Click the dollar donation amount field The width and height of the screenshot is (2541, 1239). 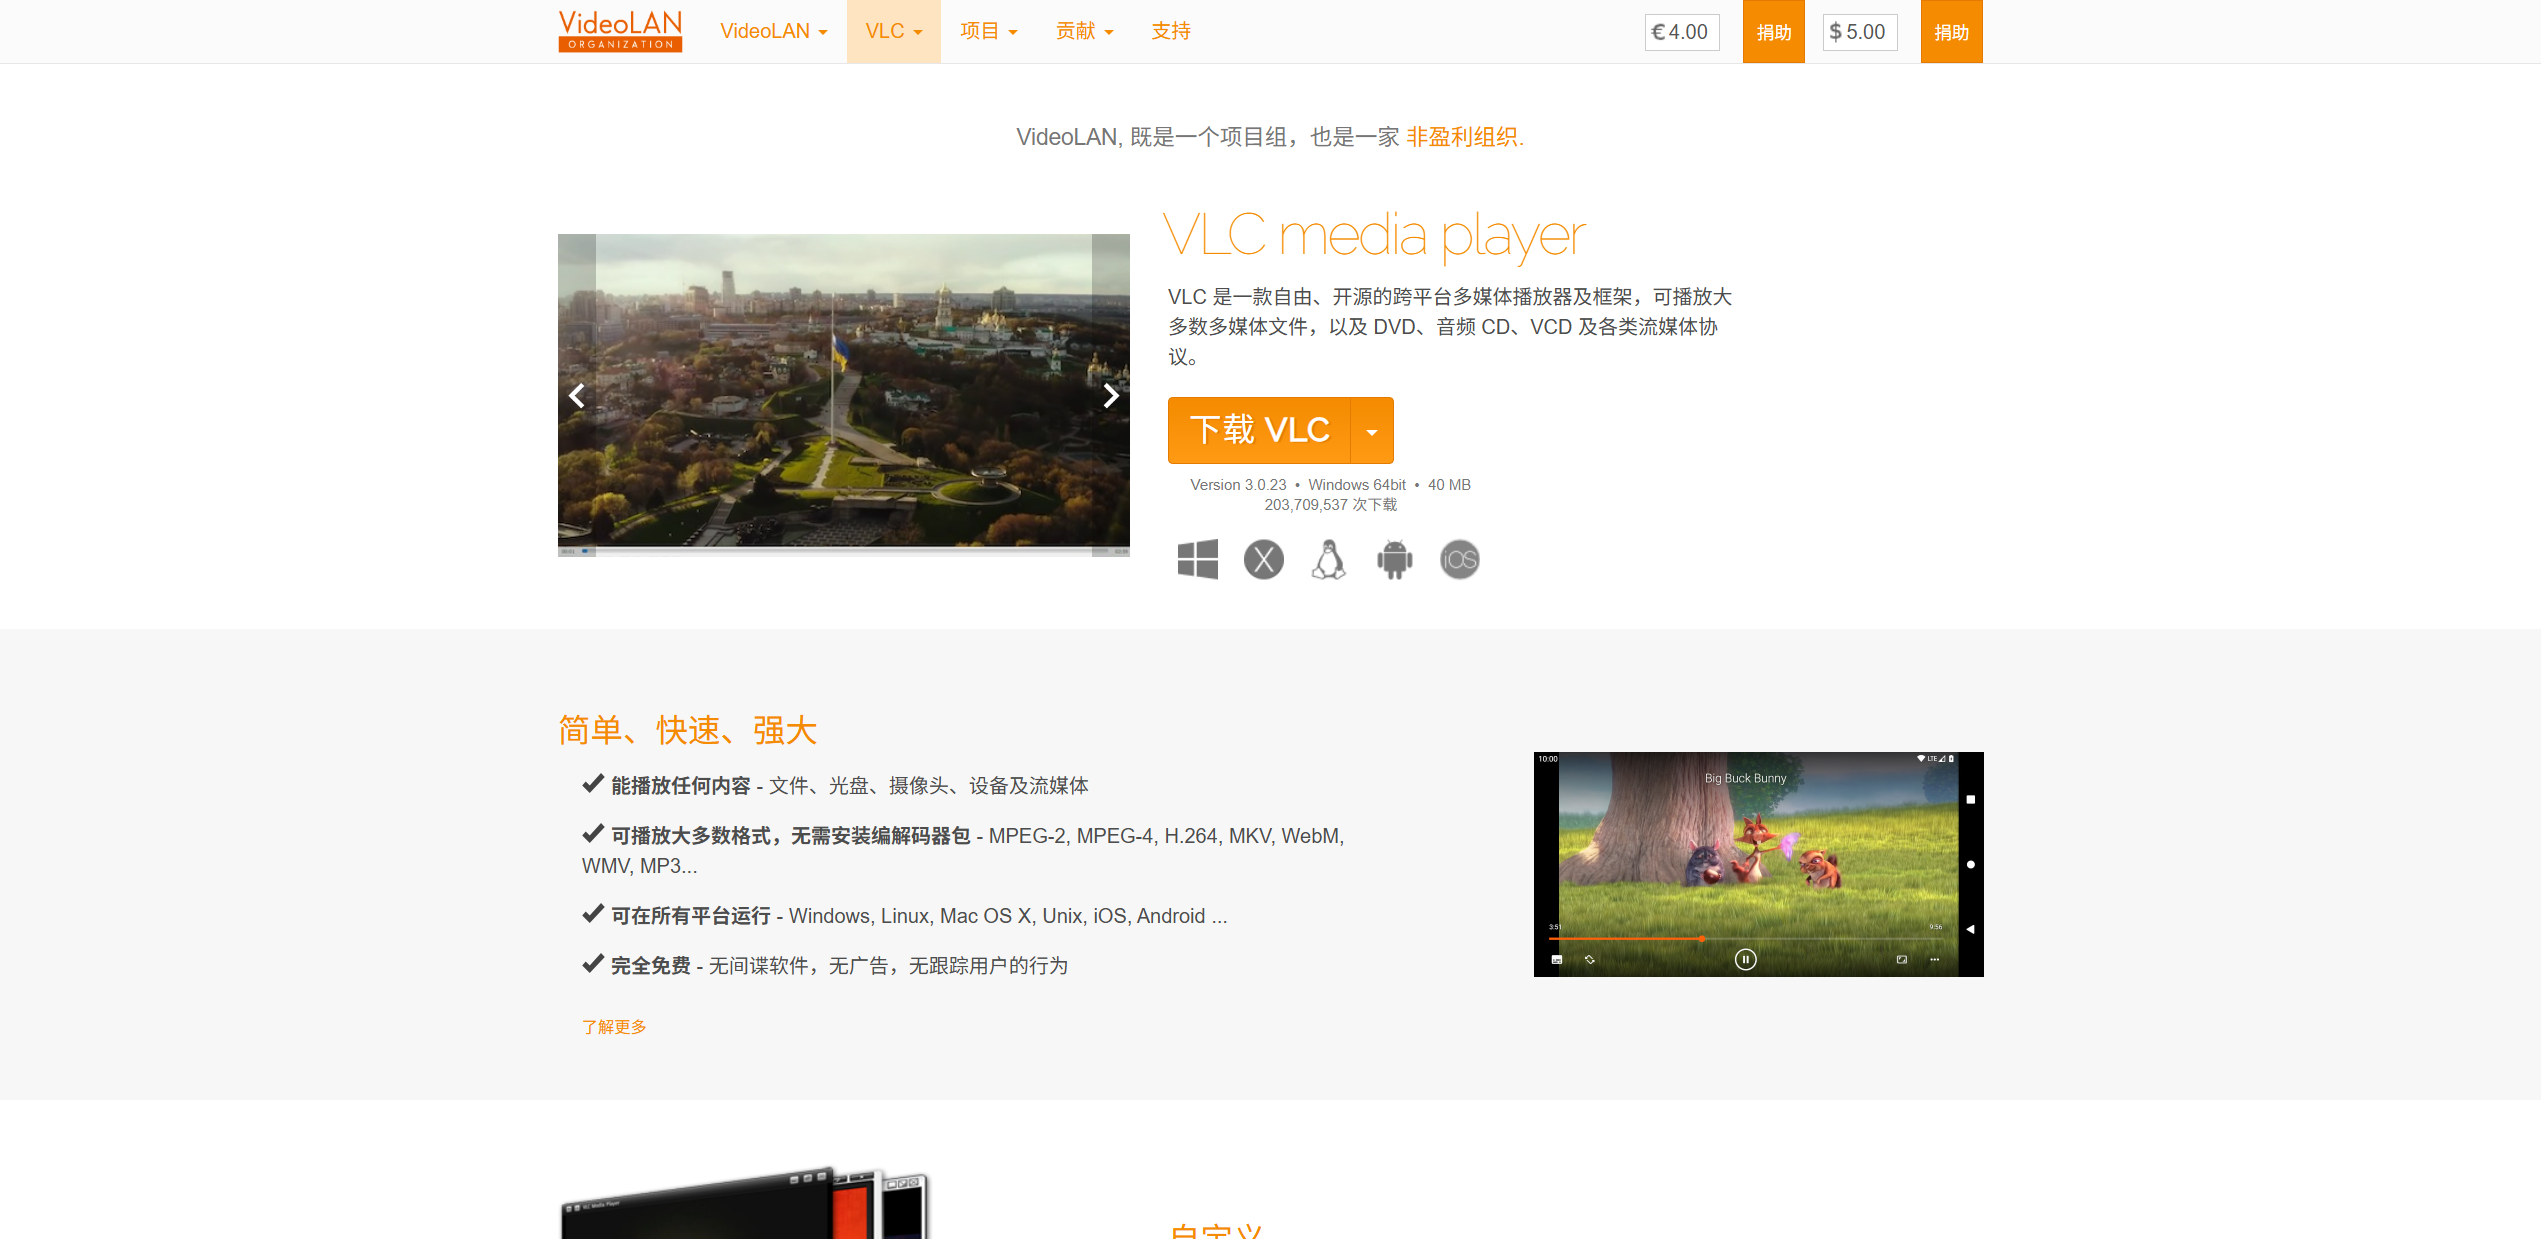(x=1861, y=32)
